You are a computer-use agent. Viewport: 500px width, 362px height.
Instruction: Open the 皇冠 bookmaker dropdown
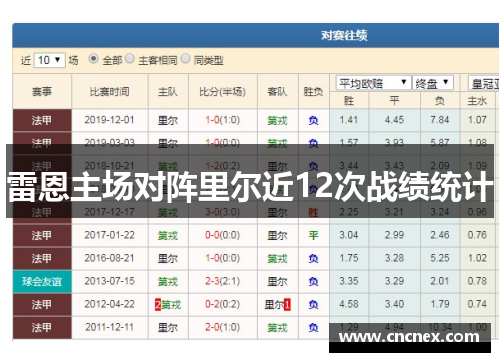483,83
